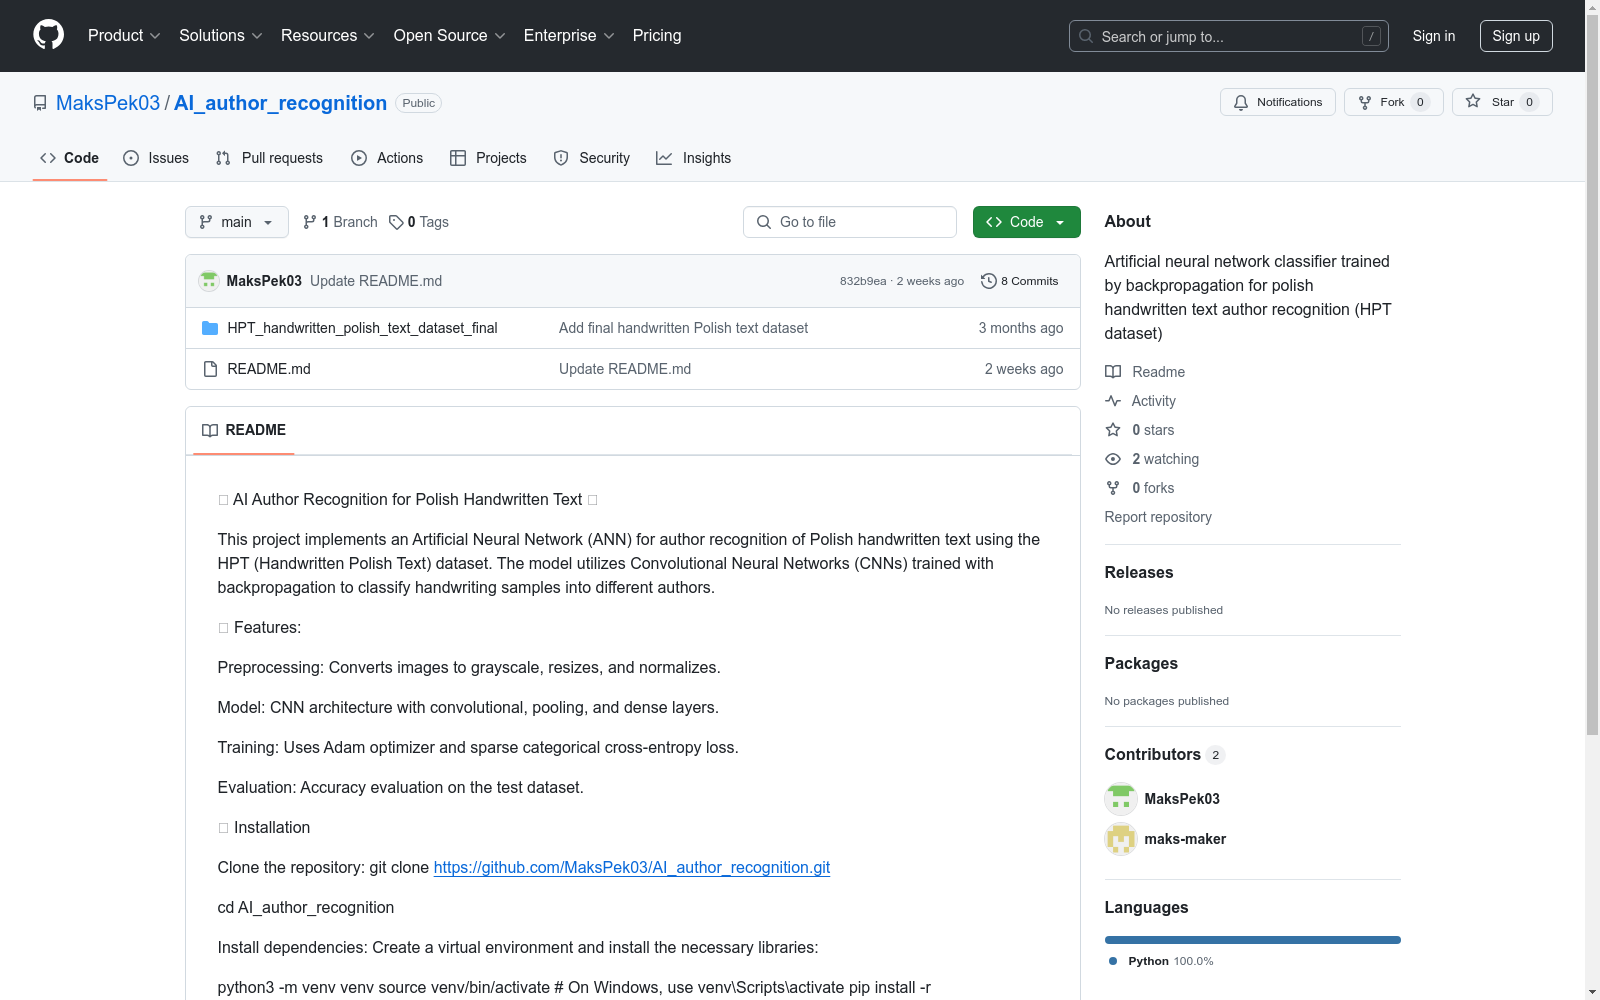1600x1000 pixels.
Task: Select the README tab
Action: pos(244,430)
